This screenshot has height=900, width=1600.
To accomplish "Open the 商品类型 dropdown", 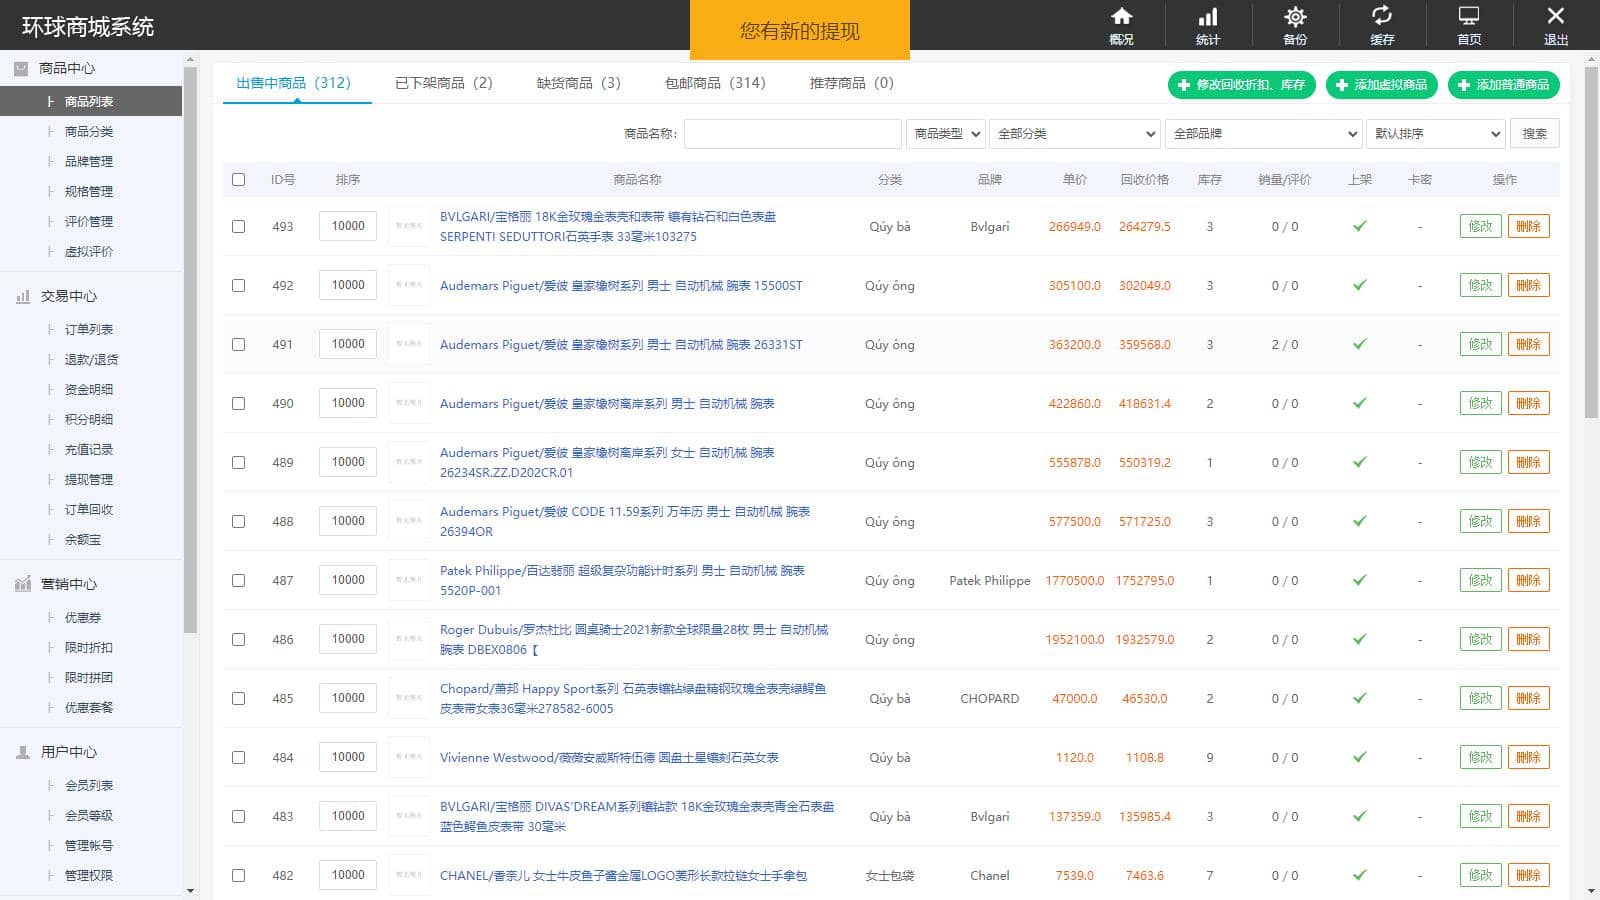I will (946, 134).
